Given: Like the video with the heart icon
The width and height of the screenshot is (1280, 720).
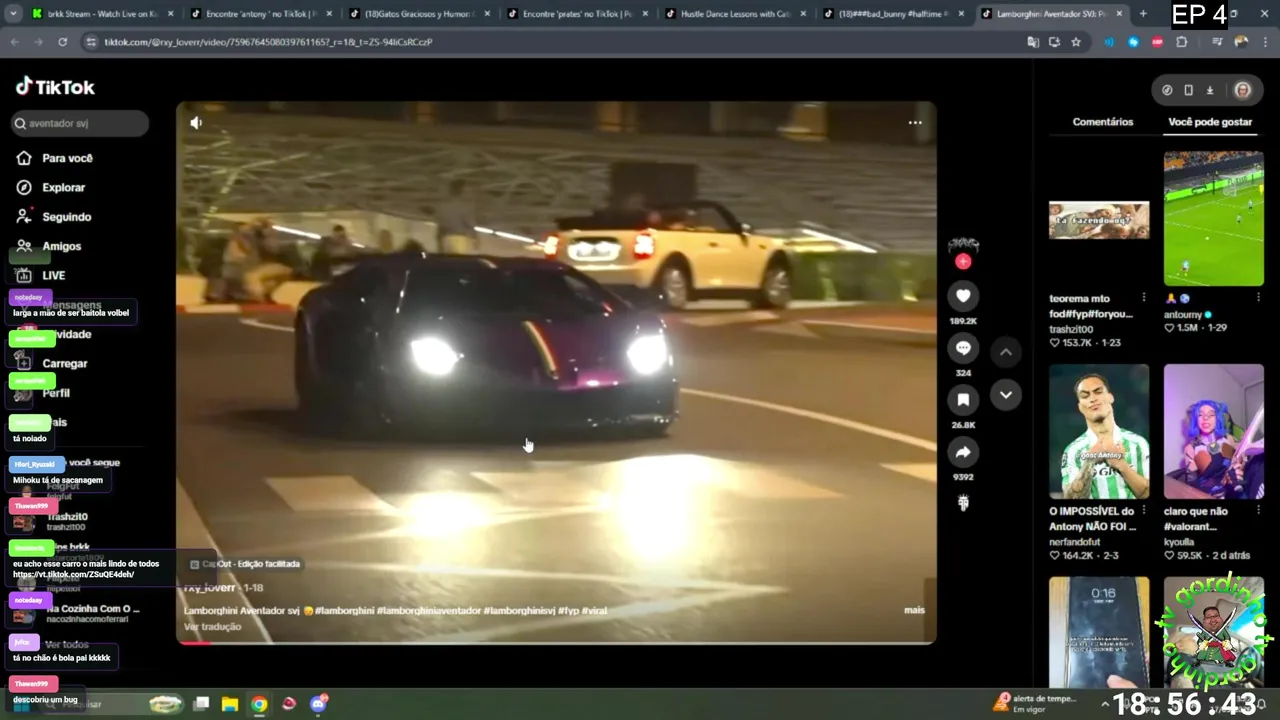Looking at the screenshot, I should coord(963,295).
